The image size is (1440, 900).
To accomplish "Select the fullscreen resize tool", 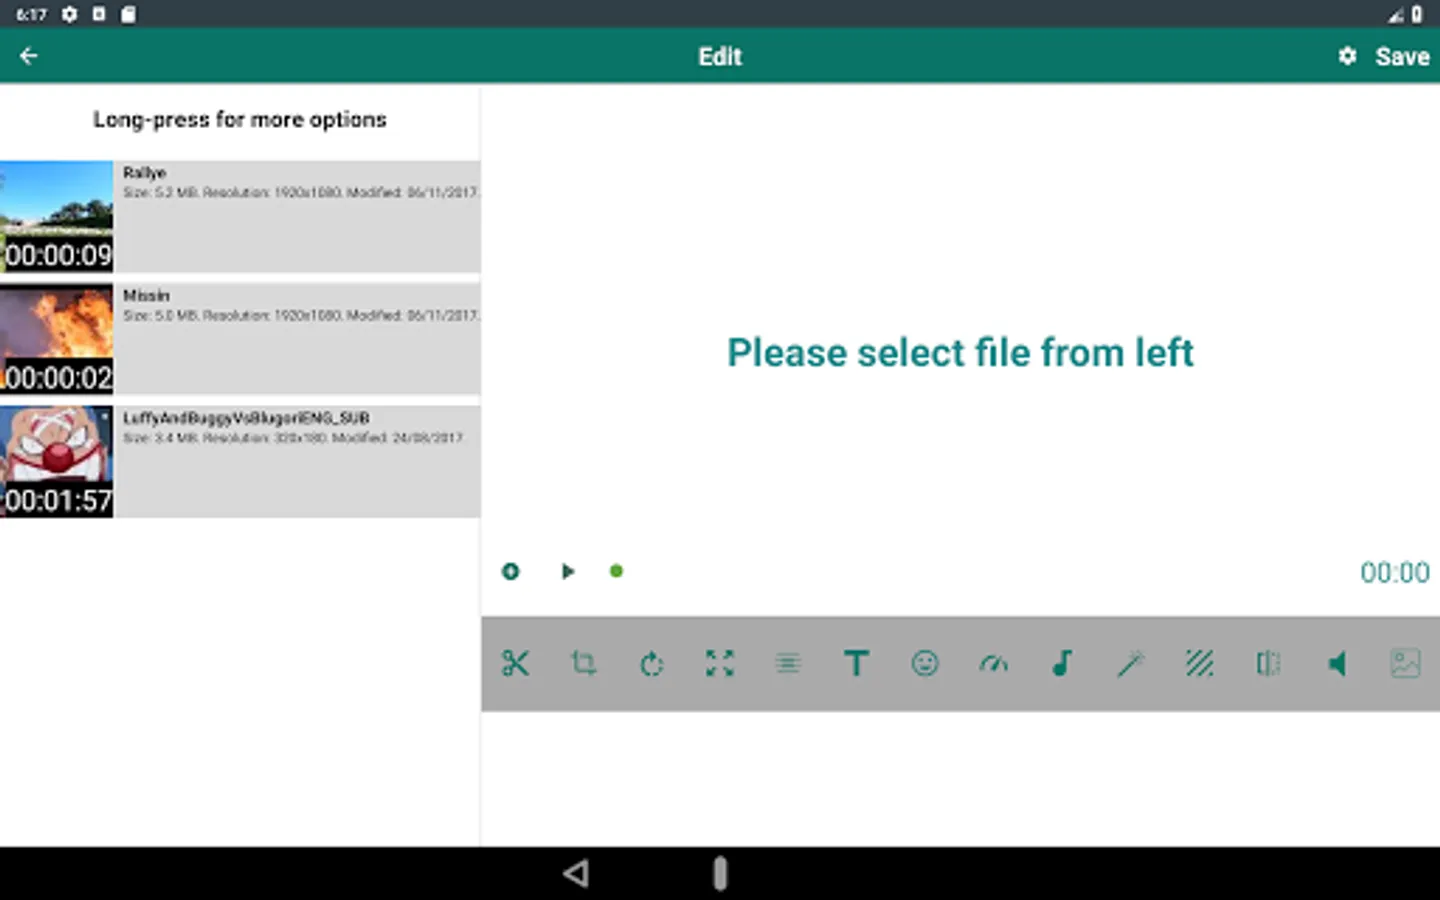I will tap(720, 663).
